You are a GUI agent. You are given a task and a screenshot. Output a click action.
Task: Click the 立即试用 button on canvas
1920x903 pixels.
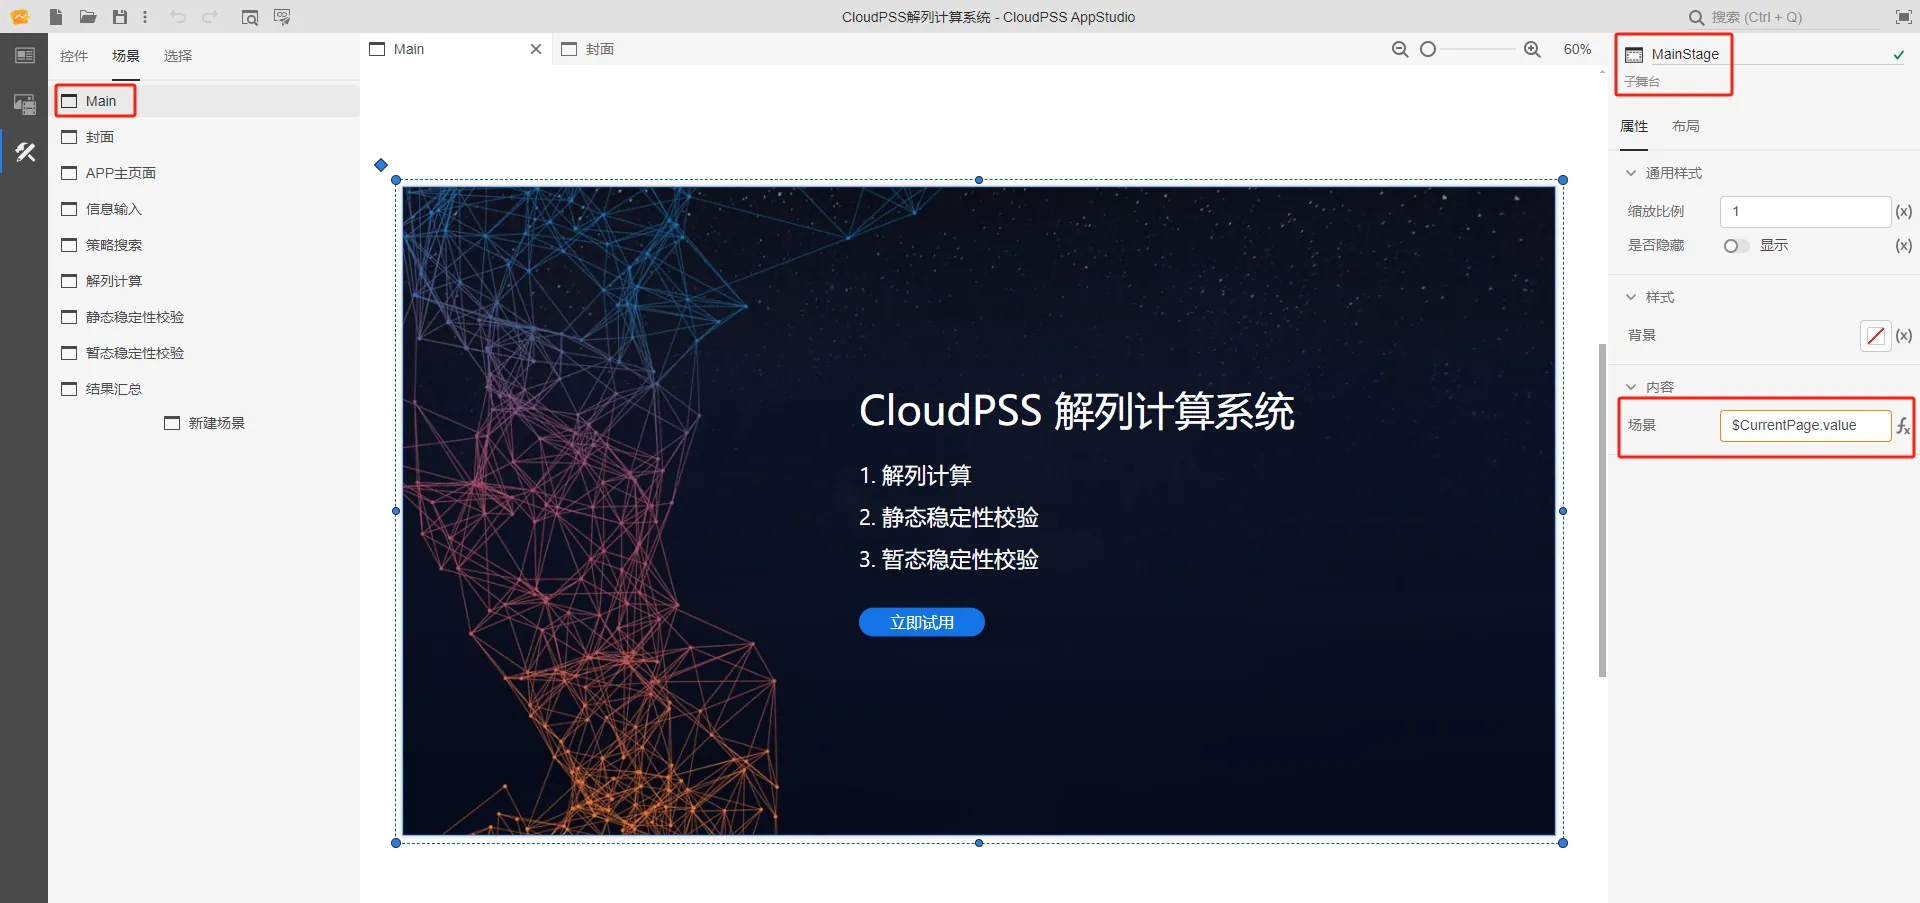tap(922, 622)
